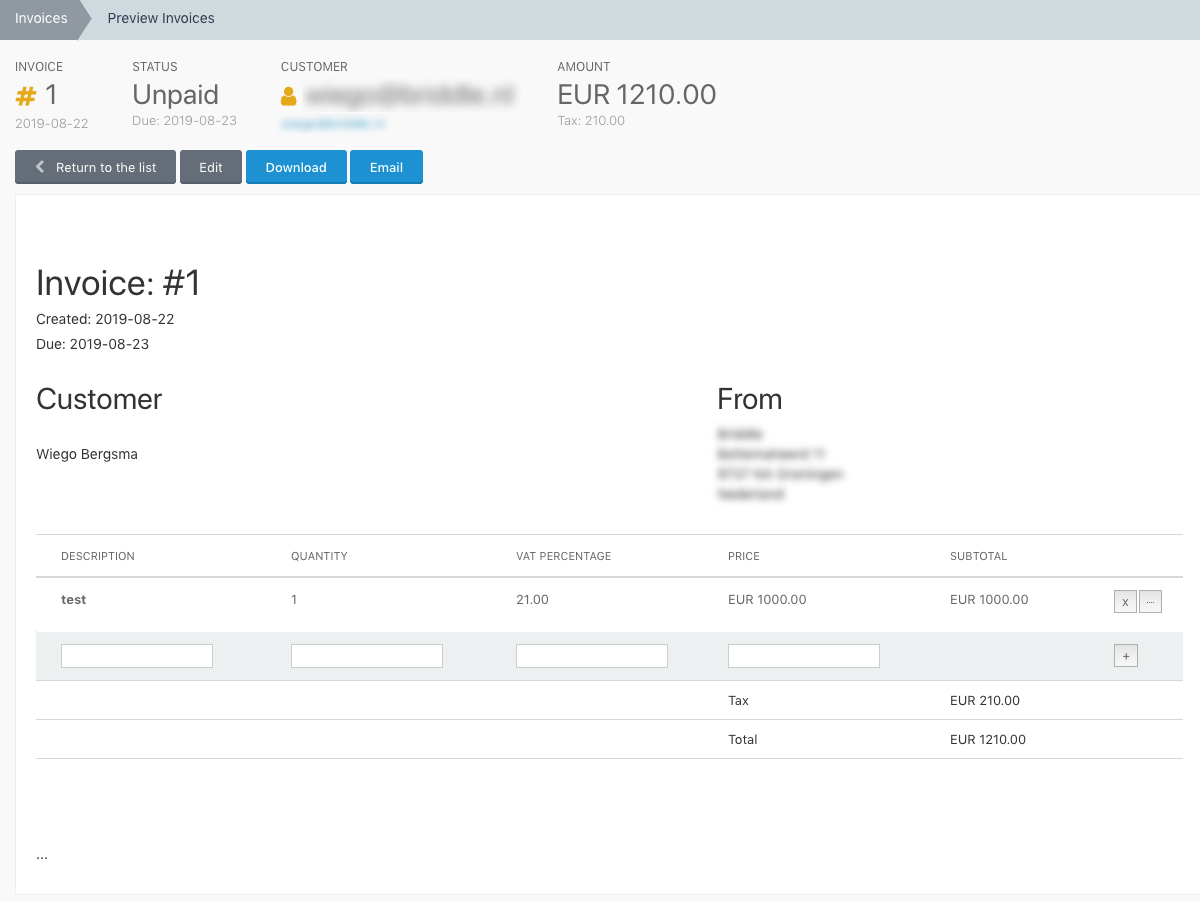Click the empty Quantity input field
Screen dimensions: 1200x902
(x=366, y=655)
